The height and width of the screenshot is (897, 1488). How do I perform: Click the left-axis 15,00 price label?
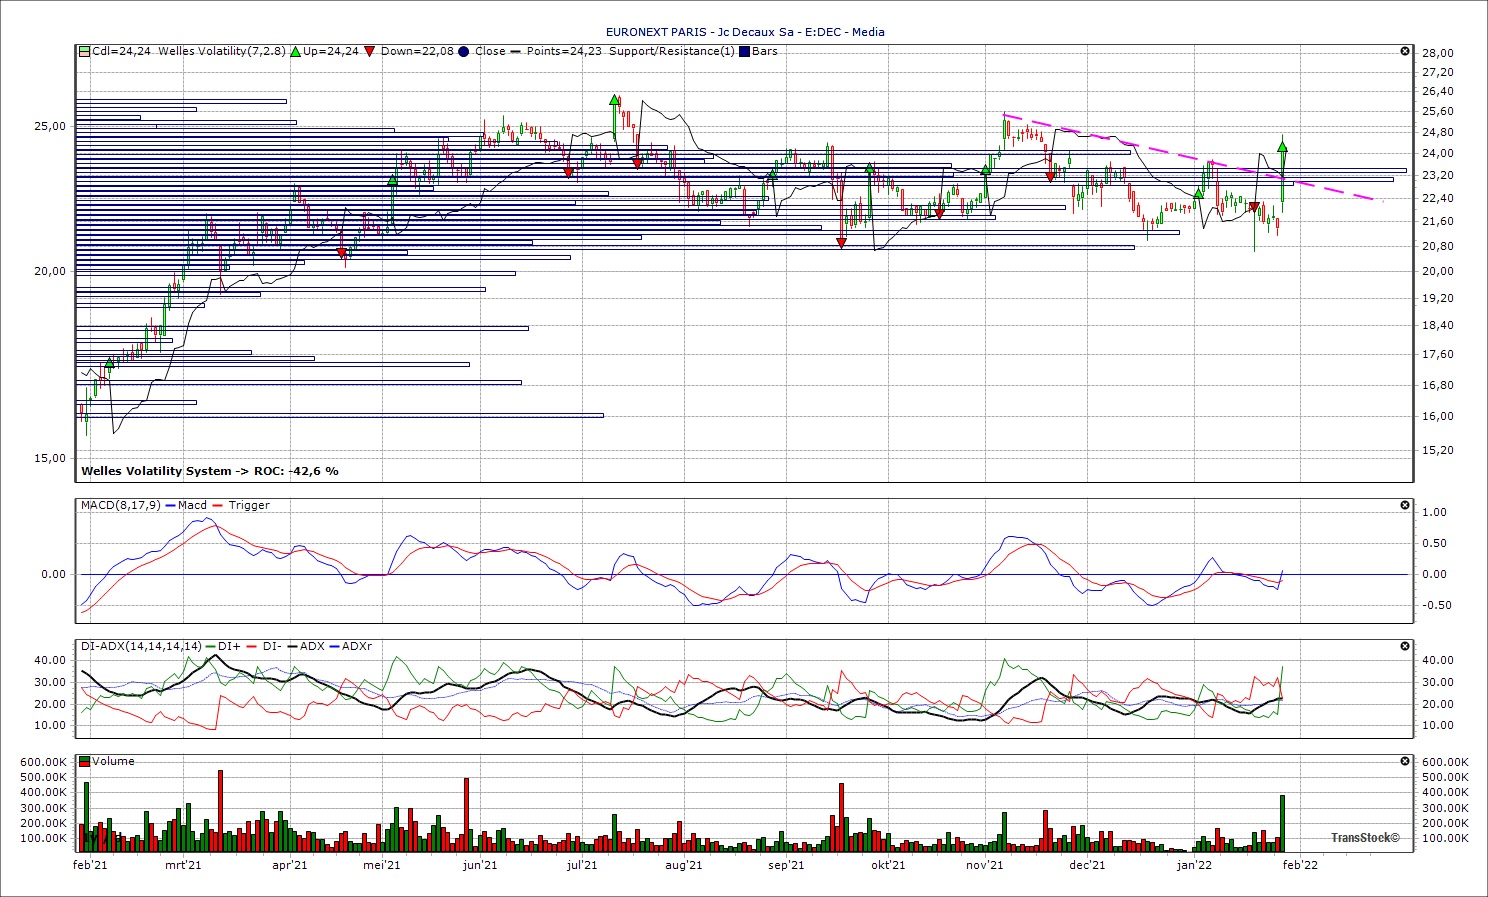(x=51, y=458)
